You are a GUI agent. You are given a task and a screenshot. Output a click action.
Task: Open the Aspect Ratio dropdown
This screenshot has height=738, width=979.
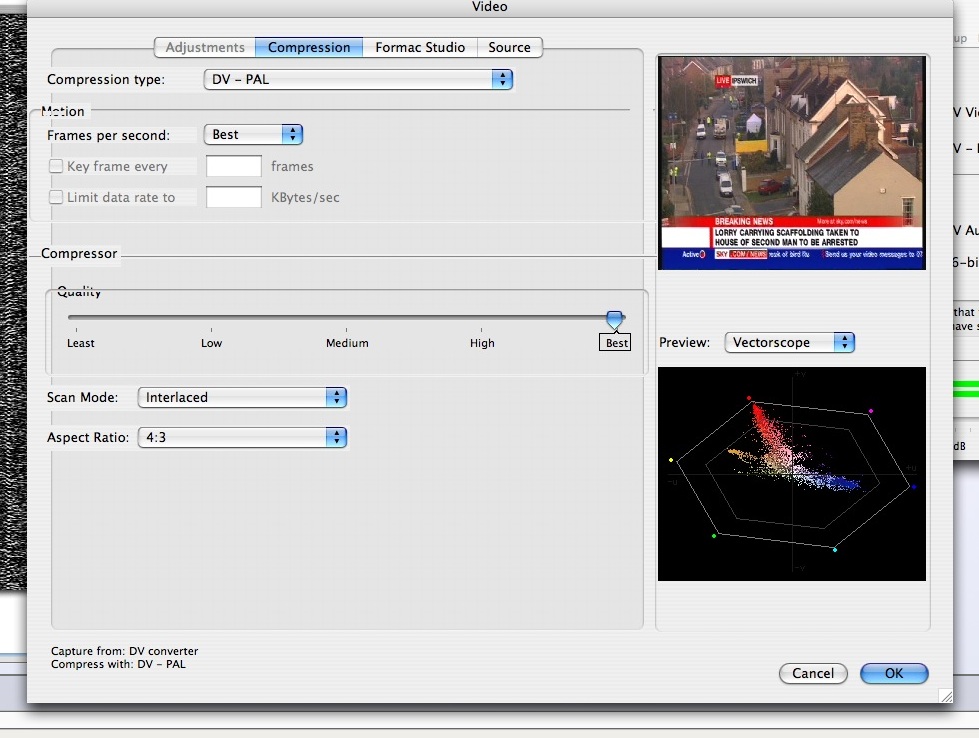click(242, 437)
